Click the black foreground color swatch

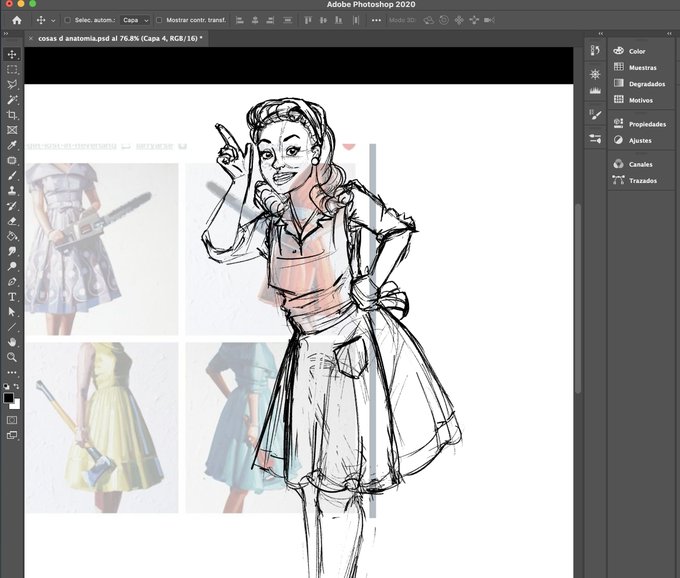click(9, 398)
